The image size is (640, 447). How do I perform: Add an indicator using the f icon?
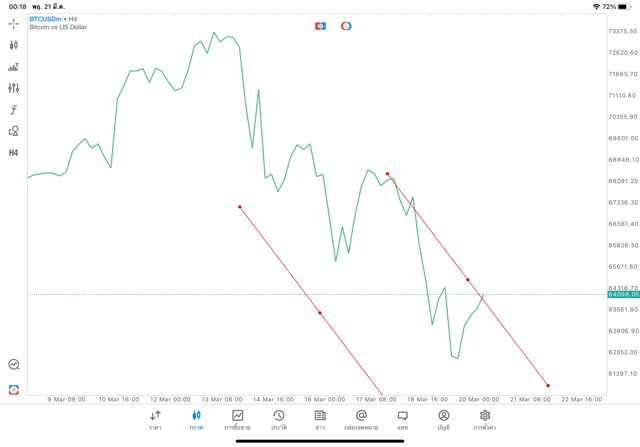click(x=14, y=110)
